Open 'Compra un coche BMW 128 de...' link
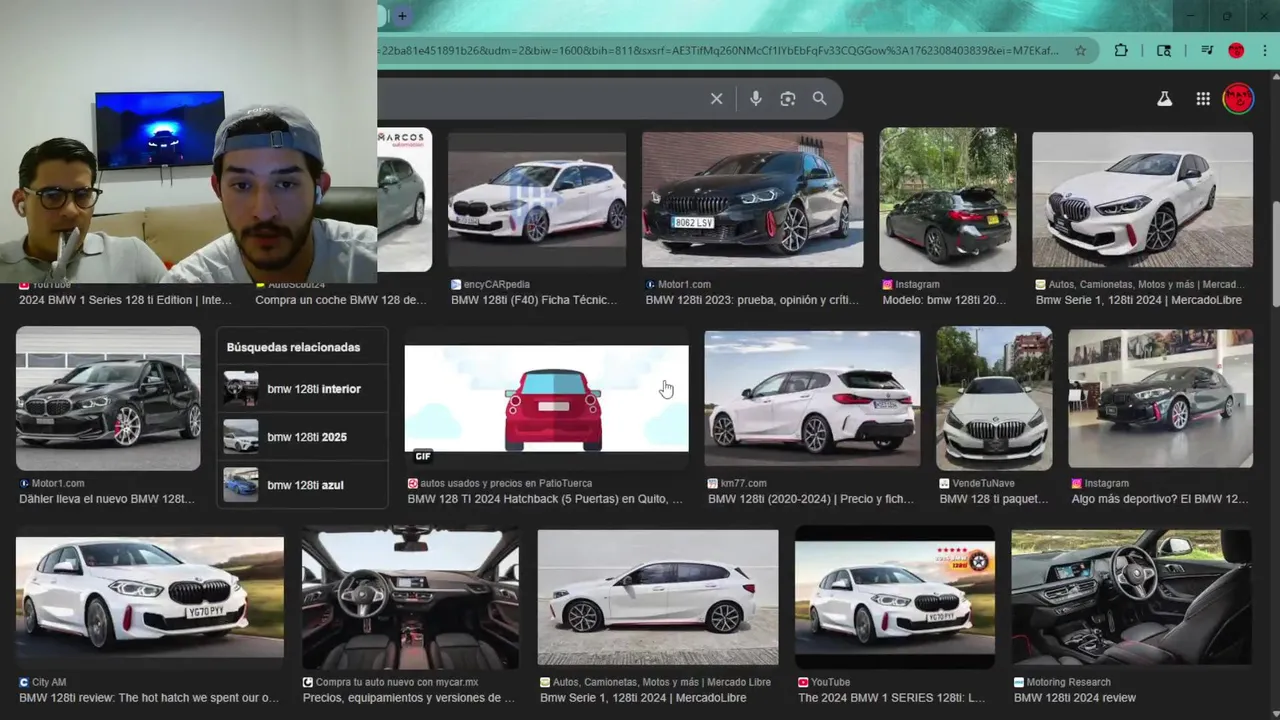 point(340,300)
